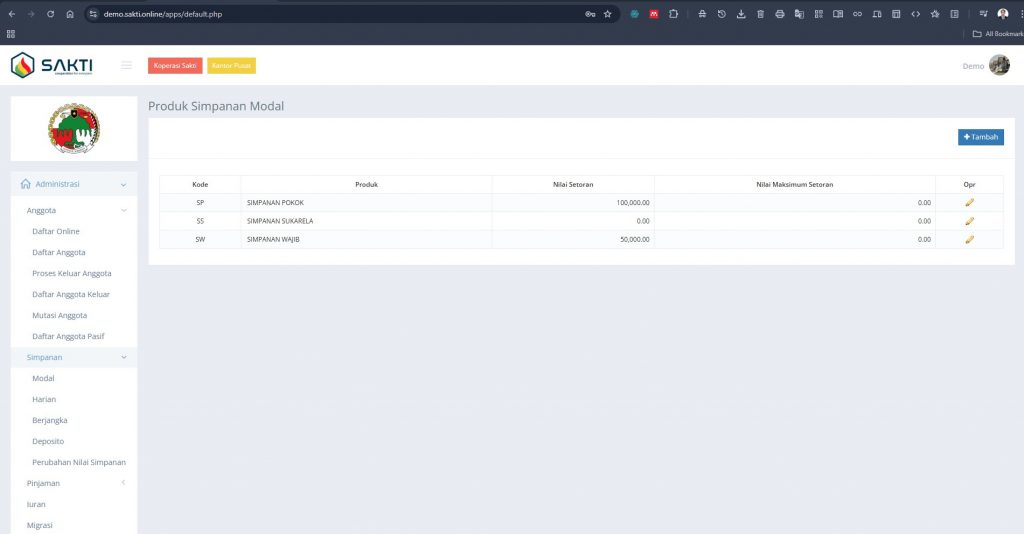The height and width of the screenshot is (534, 1024).
Task: Select Deposito under Simpanan
Action: [48, 441]
